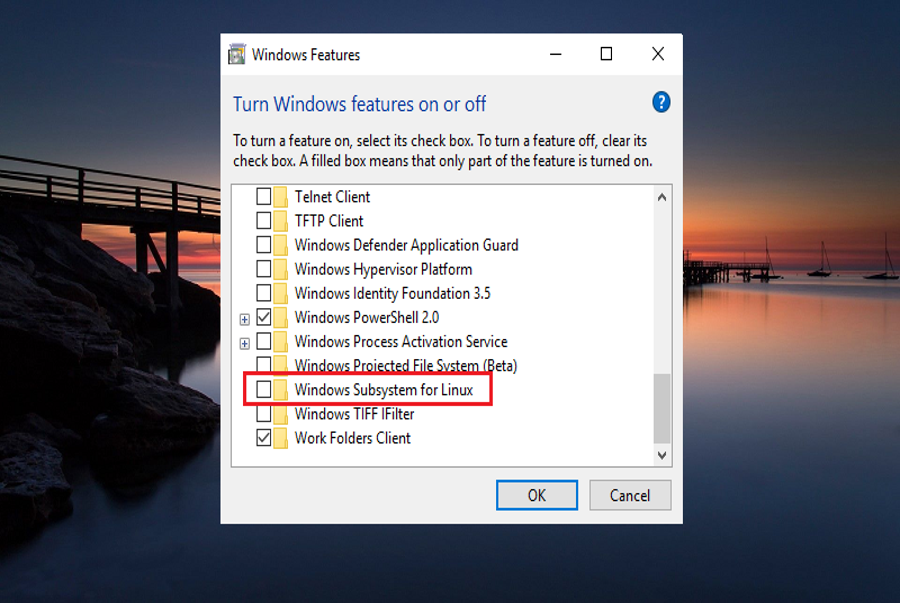Click folder icon beside Work Folders Client
Screen dimensions: 900x603
pyautogui.click(x=280, y=438)
